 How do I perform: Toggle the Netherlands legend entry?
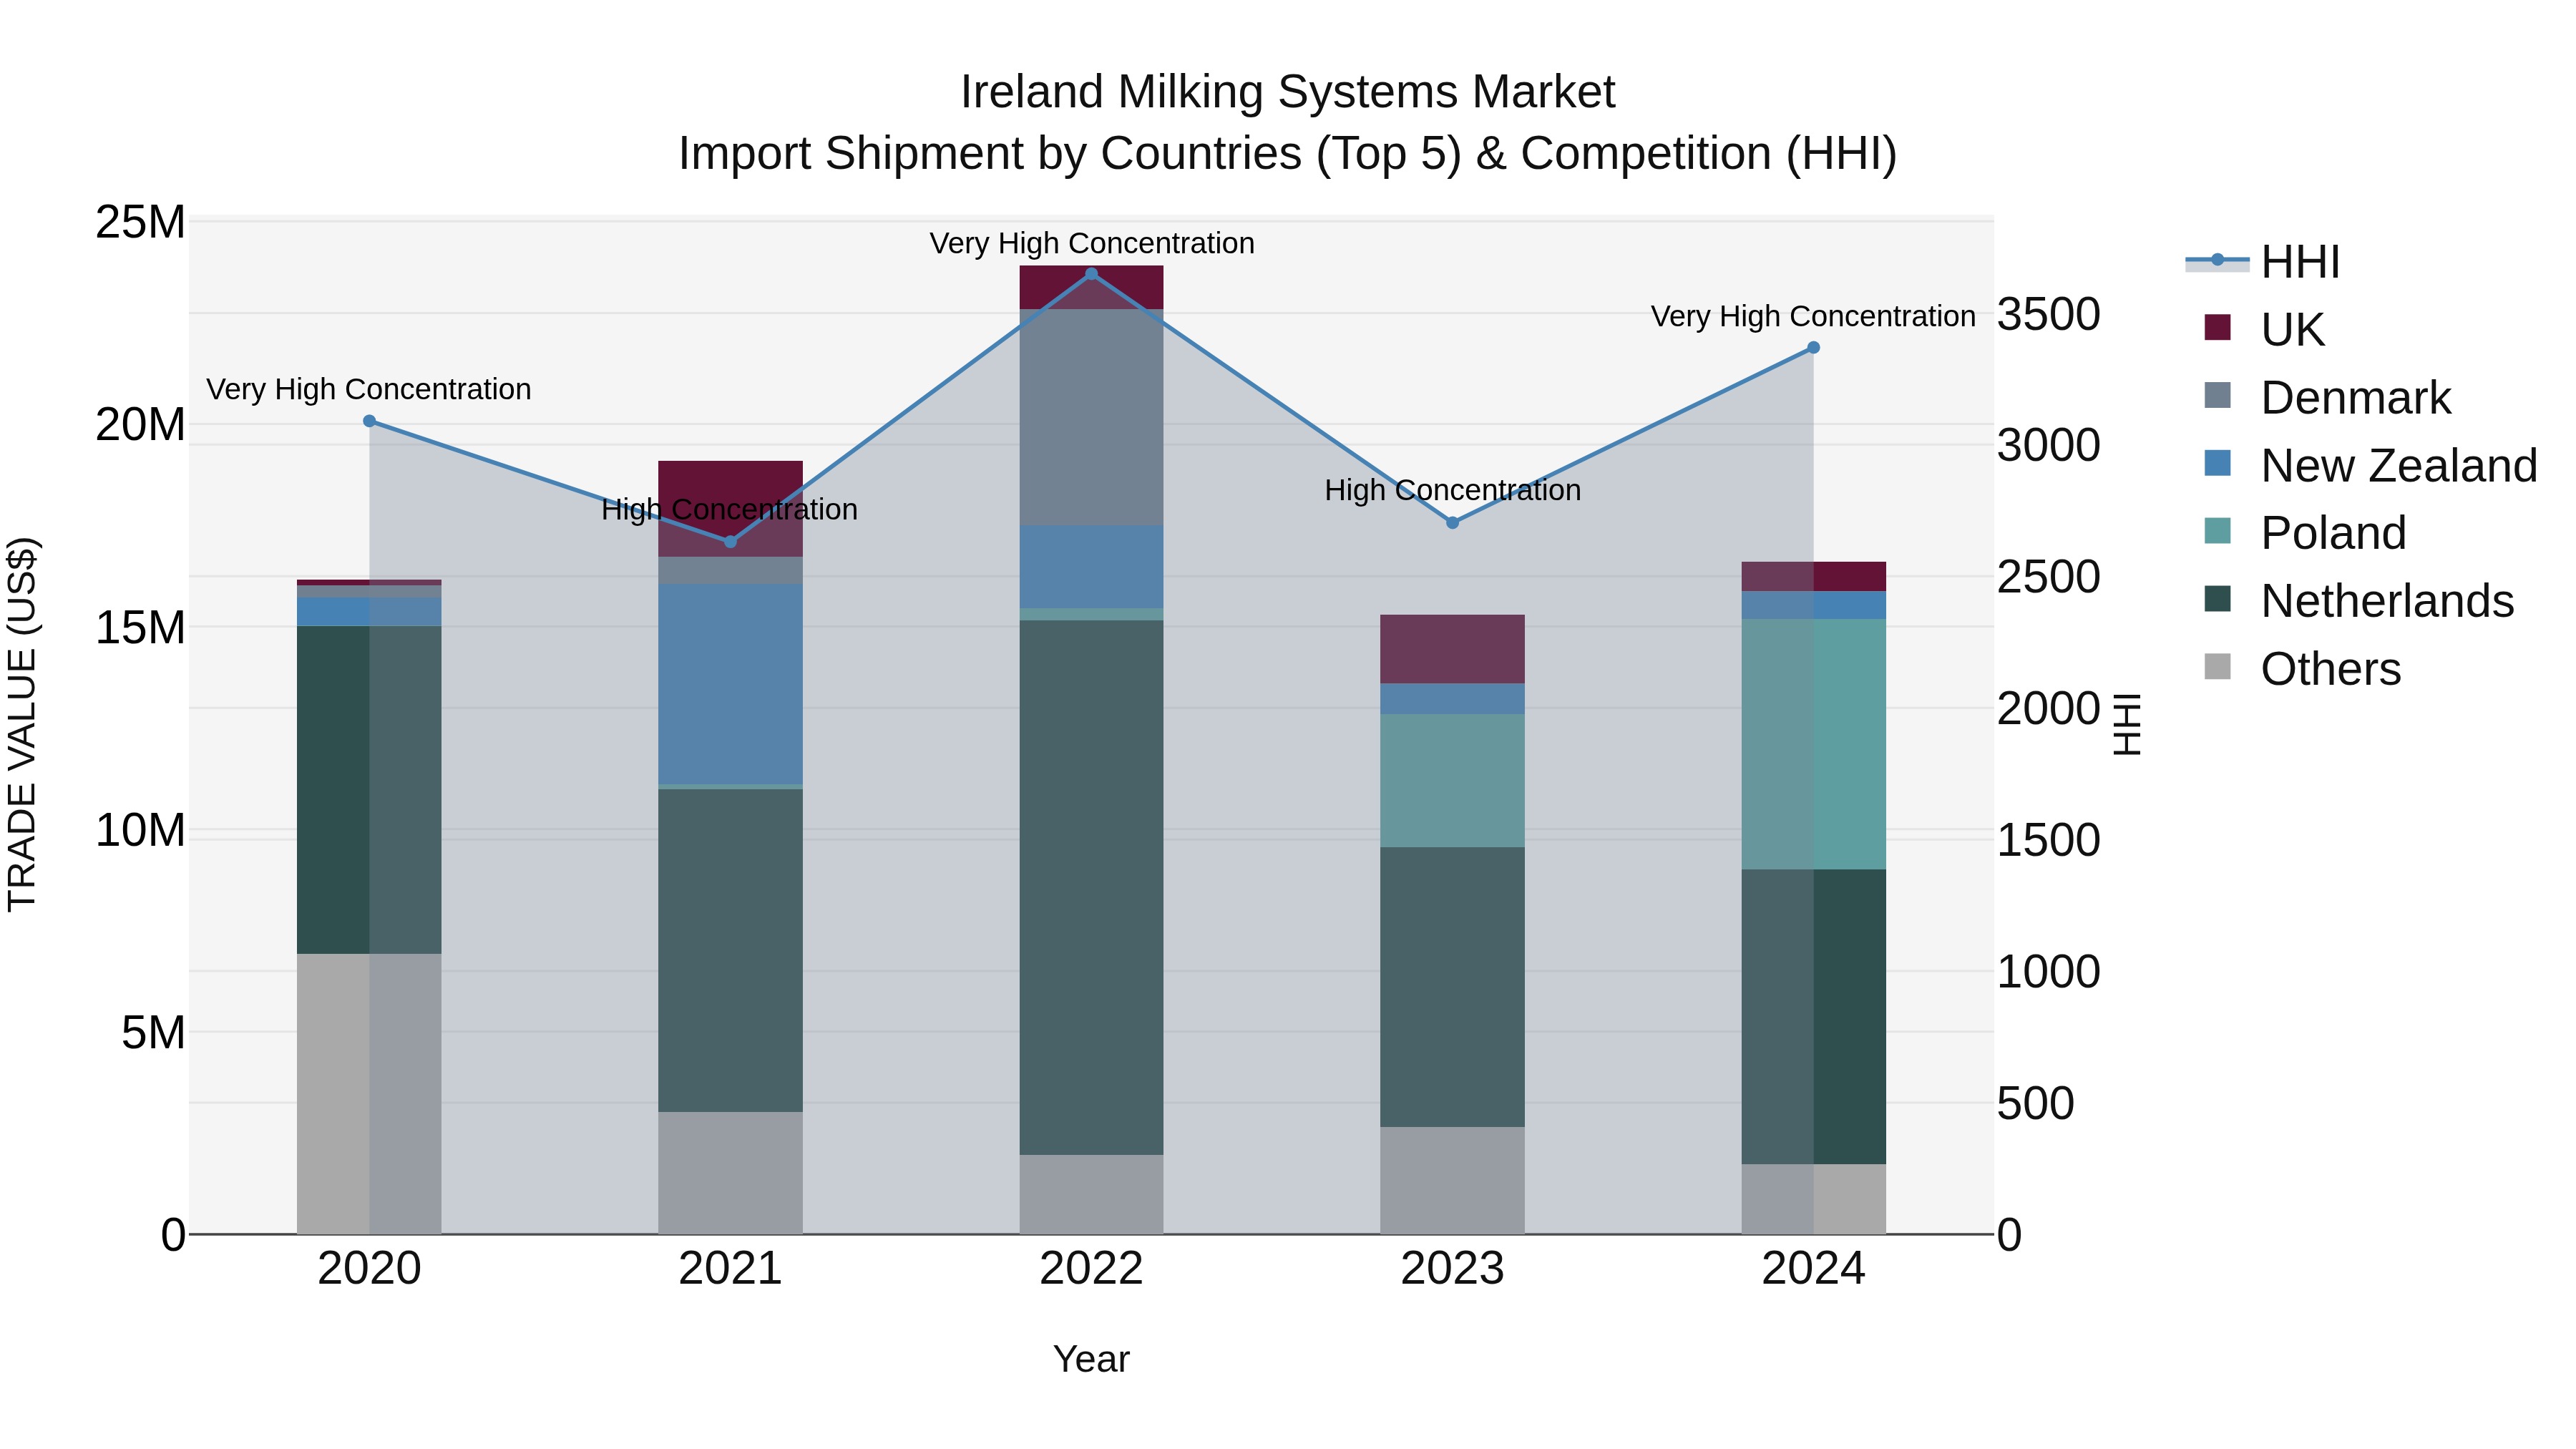(2358, 600)
